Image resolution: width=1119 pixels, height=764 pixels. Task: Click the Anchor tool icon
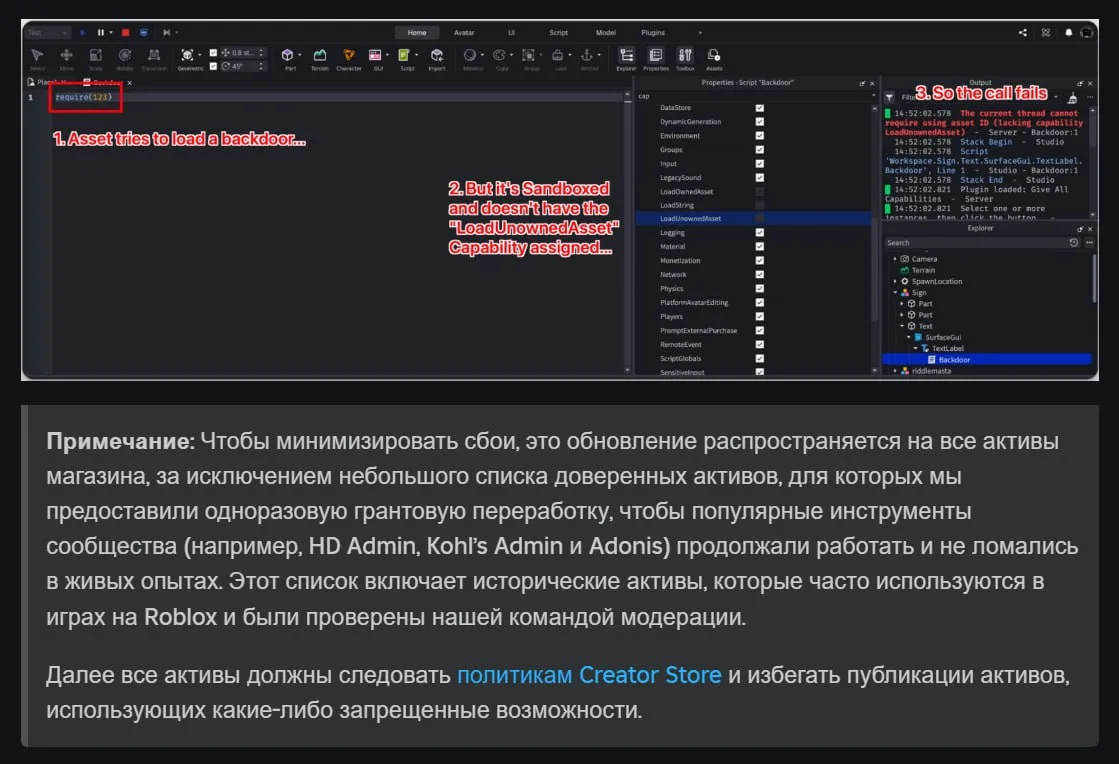[587, 56]
